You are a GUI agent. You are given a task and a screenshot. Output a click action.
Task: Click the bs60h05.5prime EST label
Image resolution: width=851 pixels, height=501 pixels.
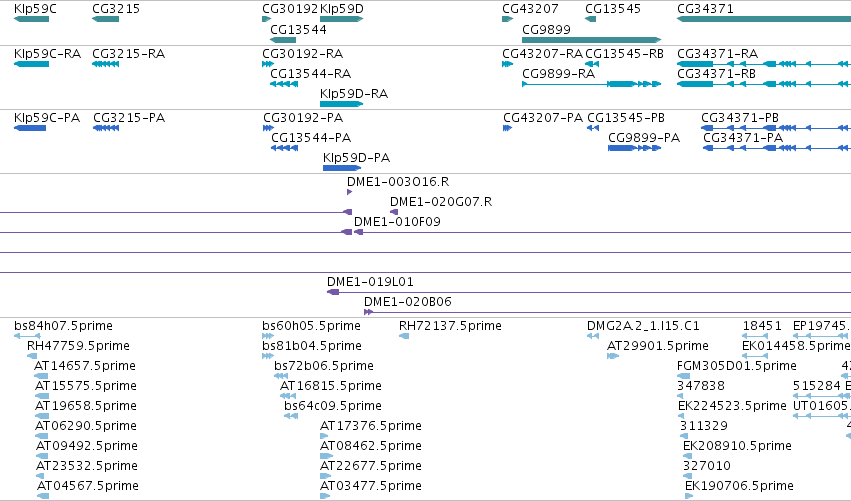pyautogui.click(x=312, y=326)
